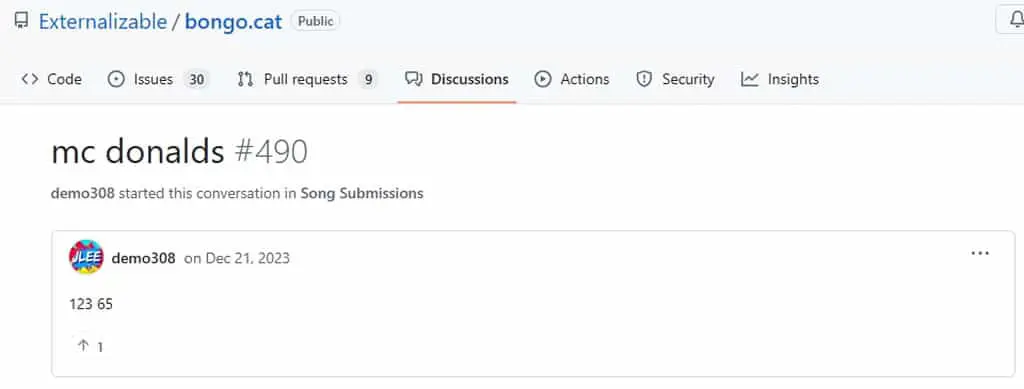Click the repository book icon
This screenshot has width=1024, height=389.
(22, 22)
